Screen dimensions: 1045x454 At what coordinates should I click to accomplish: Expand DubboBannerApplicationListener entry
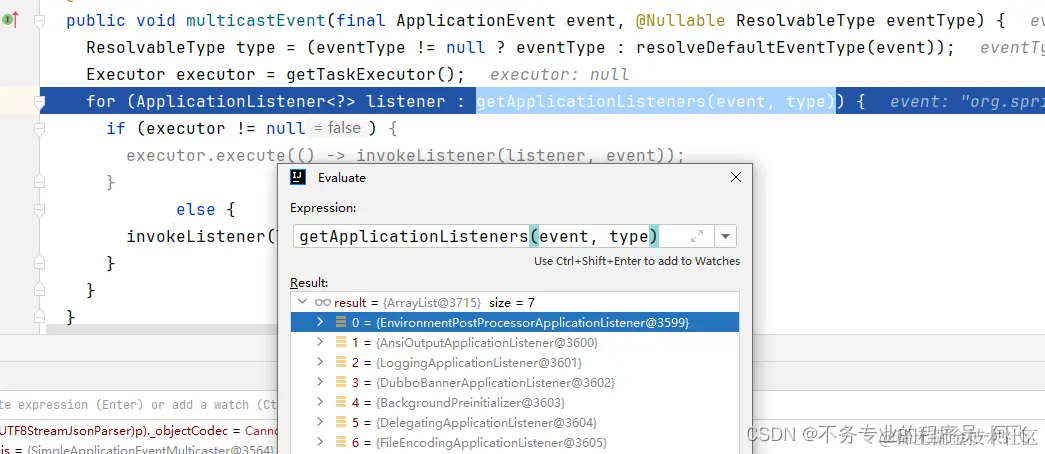coord(320,382)
